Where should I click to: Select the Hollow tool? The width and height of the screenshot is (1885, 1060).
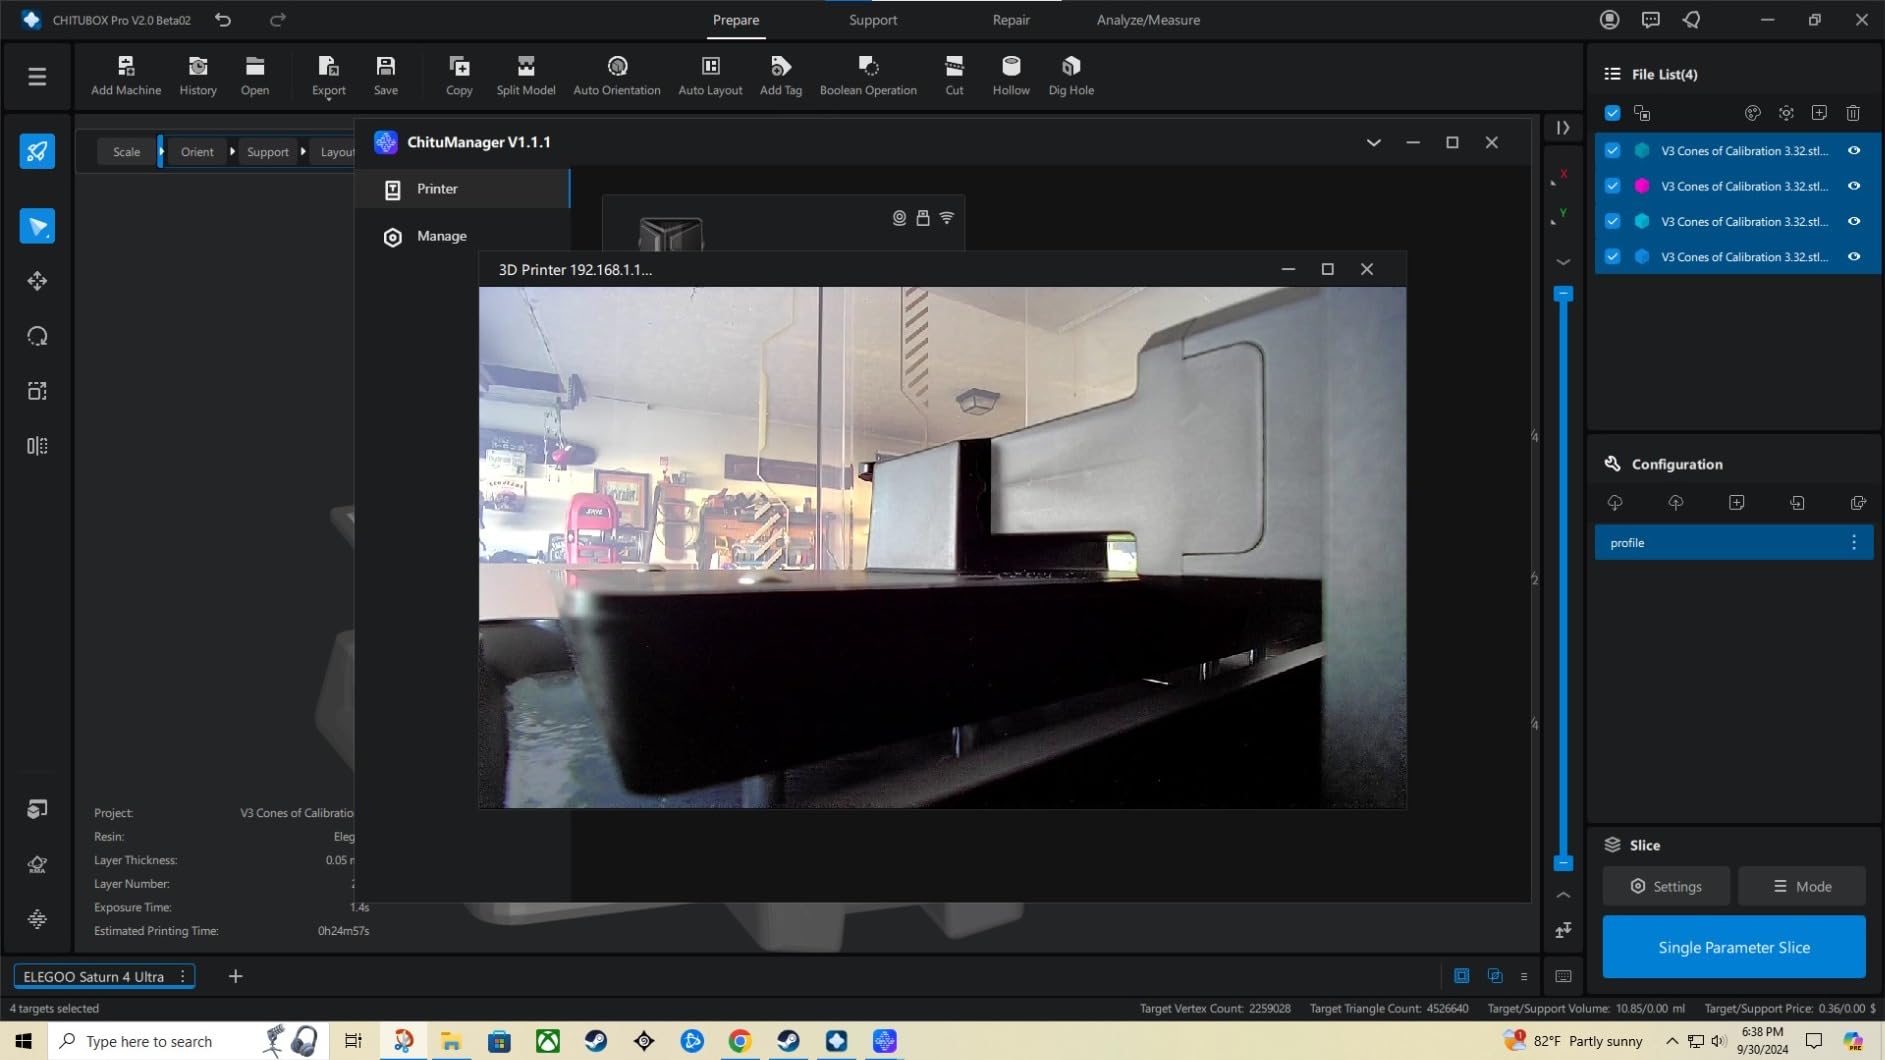click(x=1011, y=76)
